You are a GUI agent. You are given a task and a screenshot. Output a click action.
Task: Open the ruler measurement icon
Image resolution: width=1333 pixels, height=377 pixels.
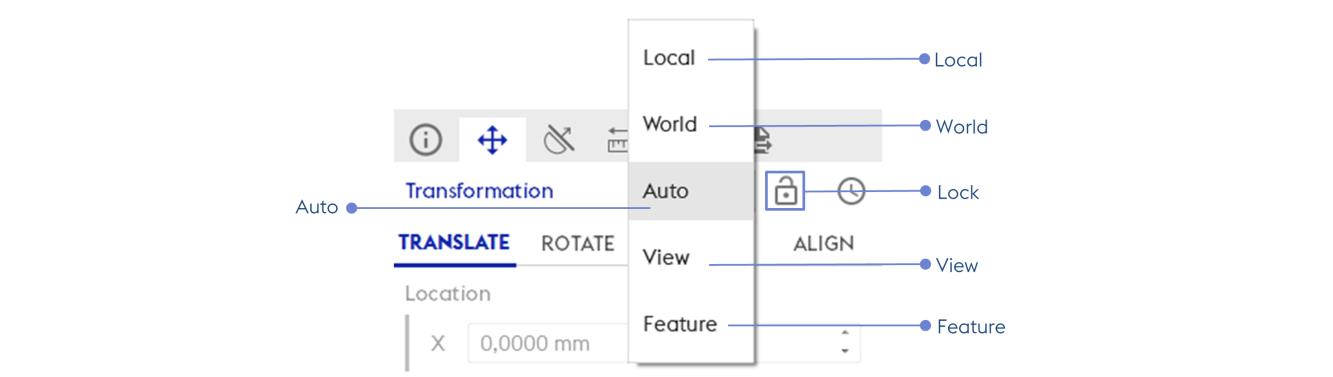click(617, 140)
